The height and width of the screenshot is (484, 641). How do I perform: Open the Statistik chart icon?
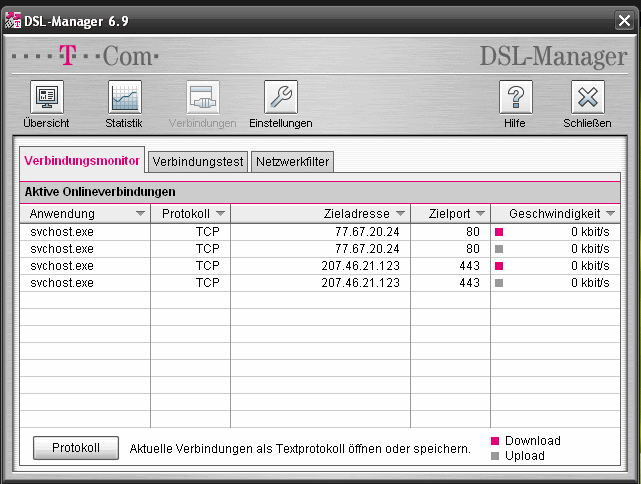(125, 97)
